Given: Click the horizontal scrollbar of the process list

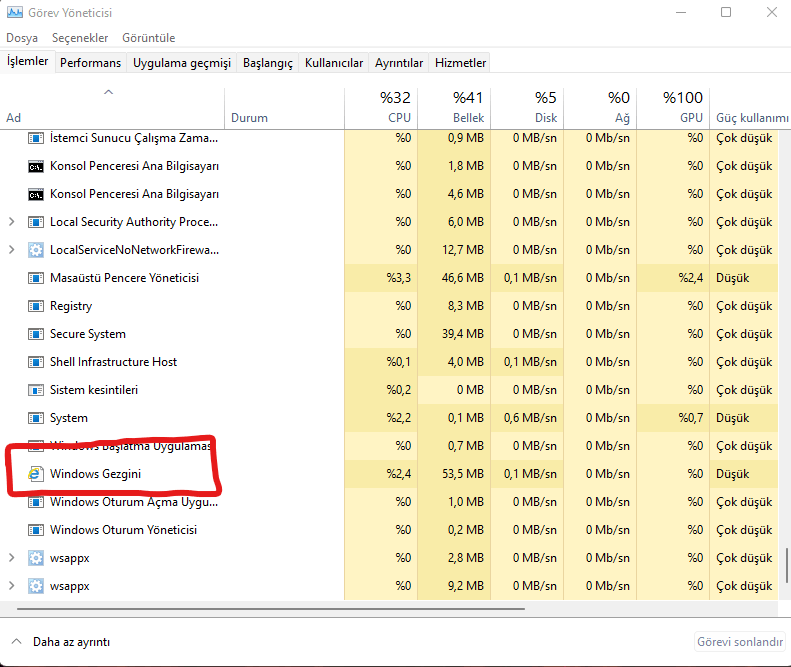Looking at the screenshot, I should (x=271, y=608).
